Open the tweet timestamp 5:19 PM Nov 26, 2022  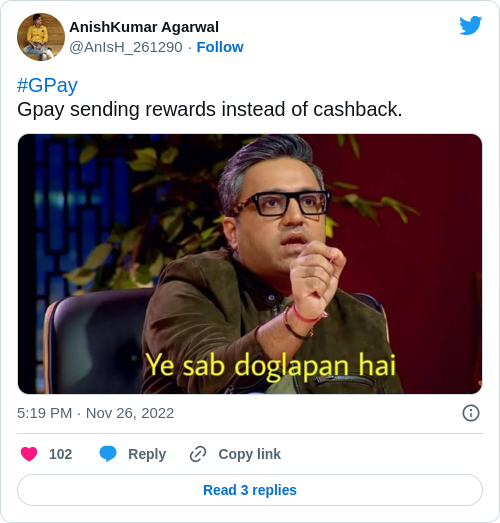[95, 413]
